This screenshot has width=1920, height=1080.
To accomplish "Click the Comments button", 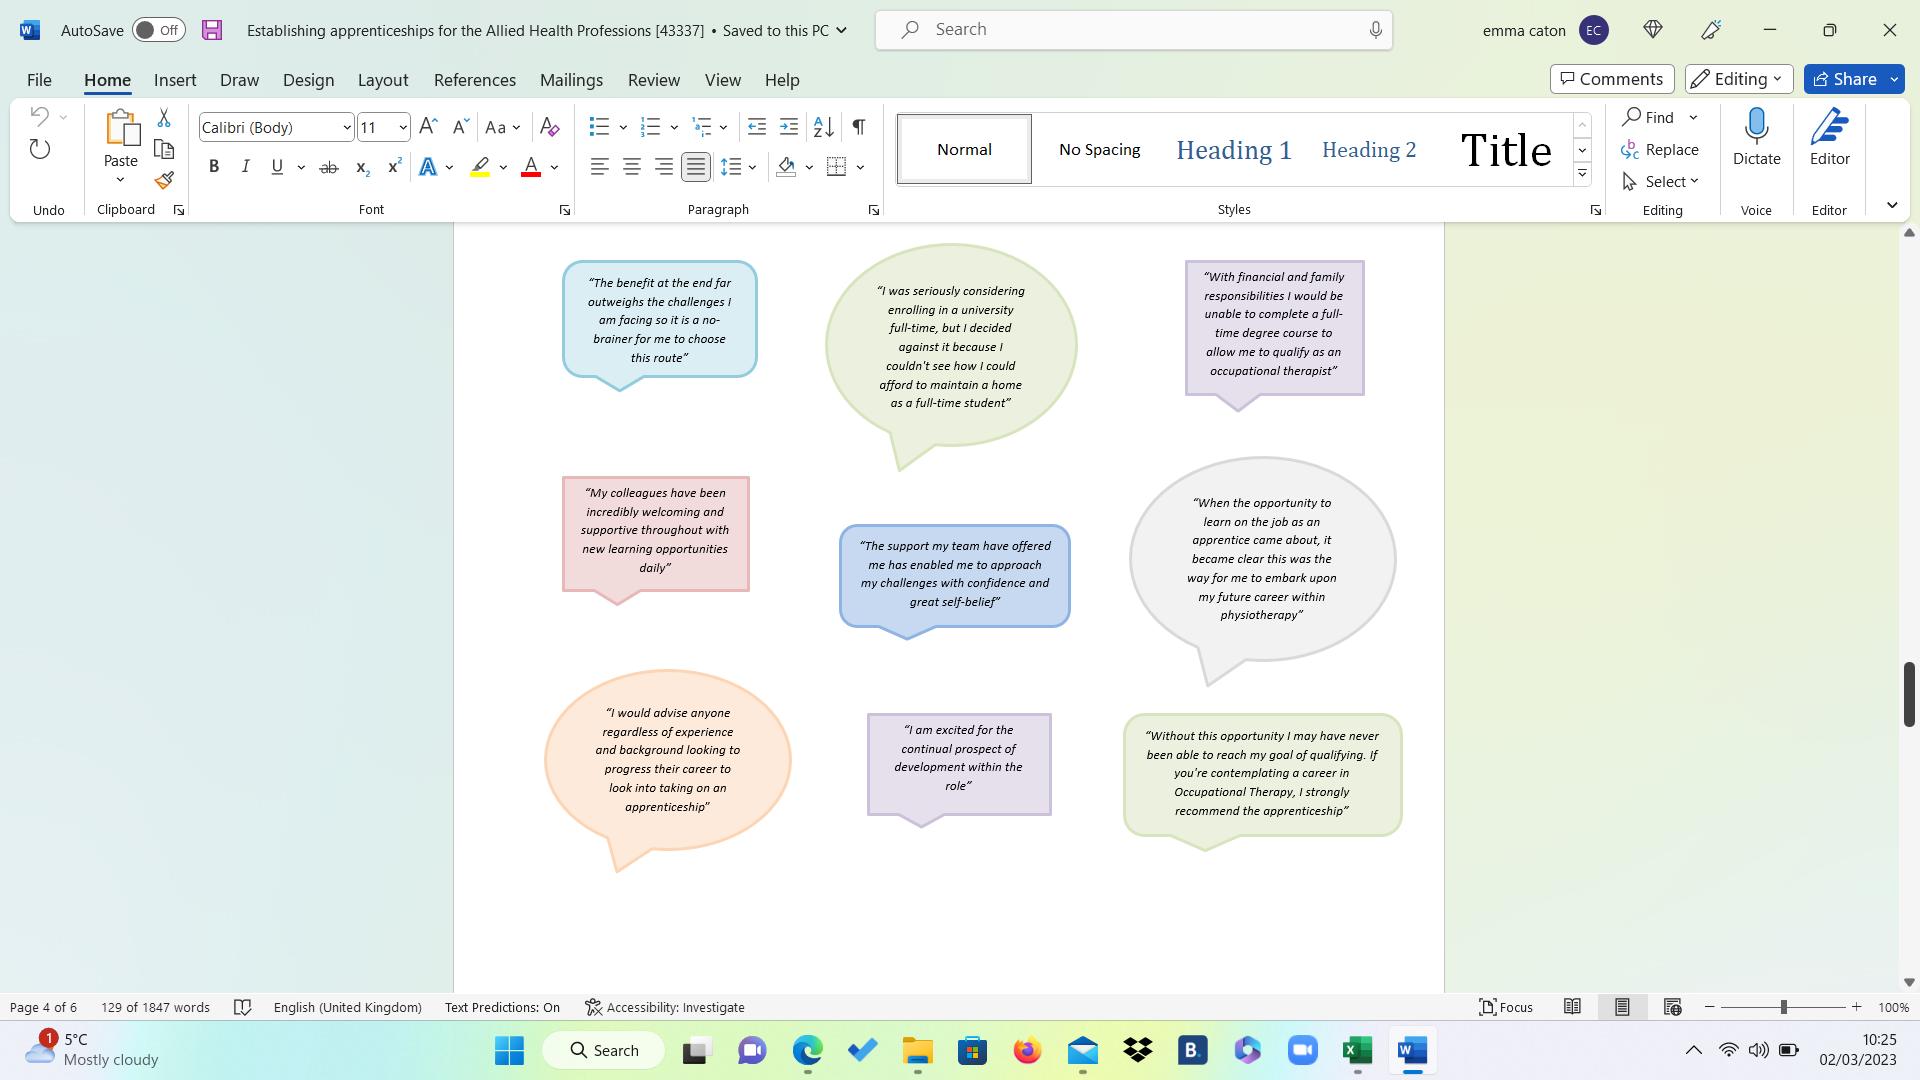I will coord(1611,79).
